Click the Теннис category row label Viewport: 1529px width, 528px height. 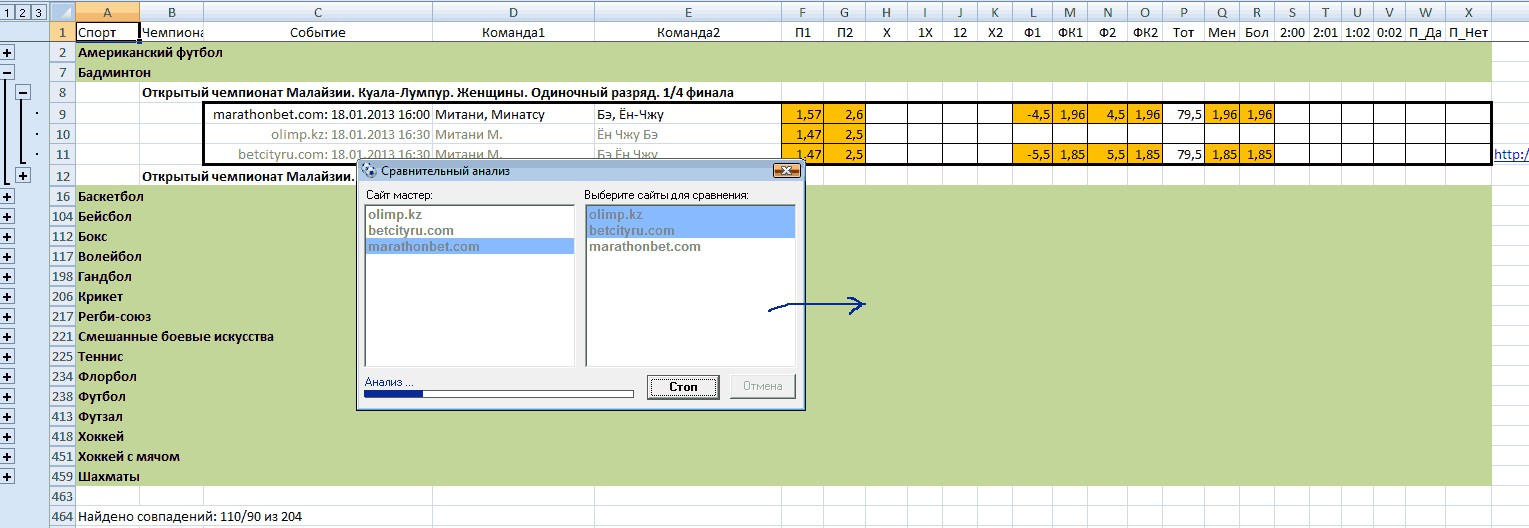click(x=101, y=356)
